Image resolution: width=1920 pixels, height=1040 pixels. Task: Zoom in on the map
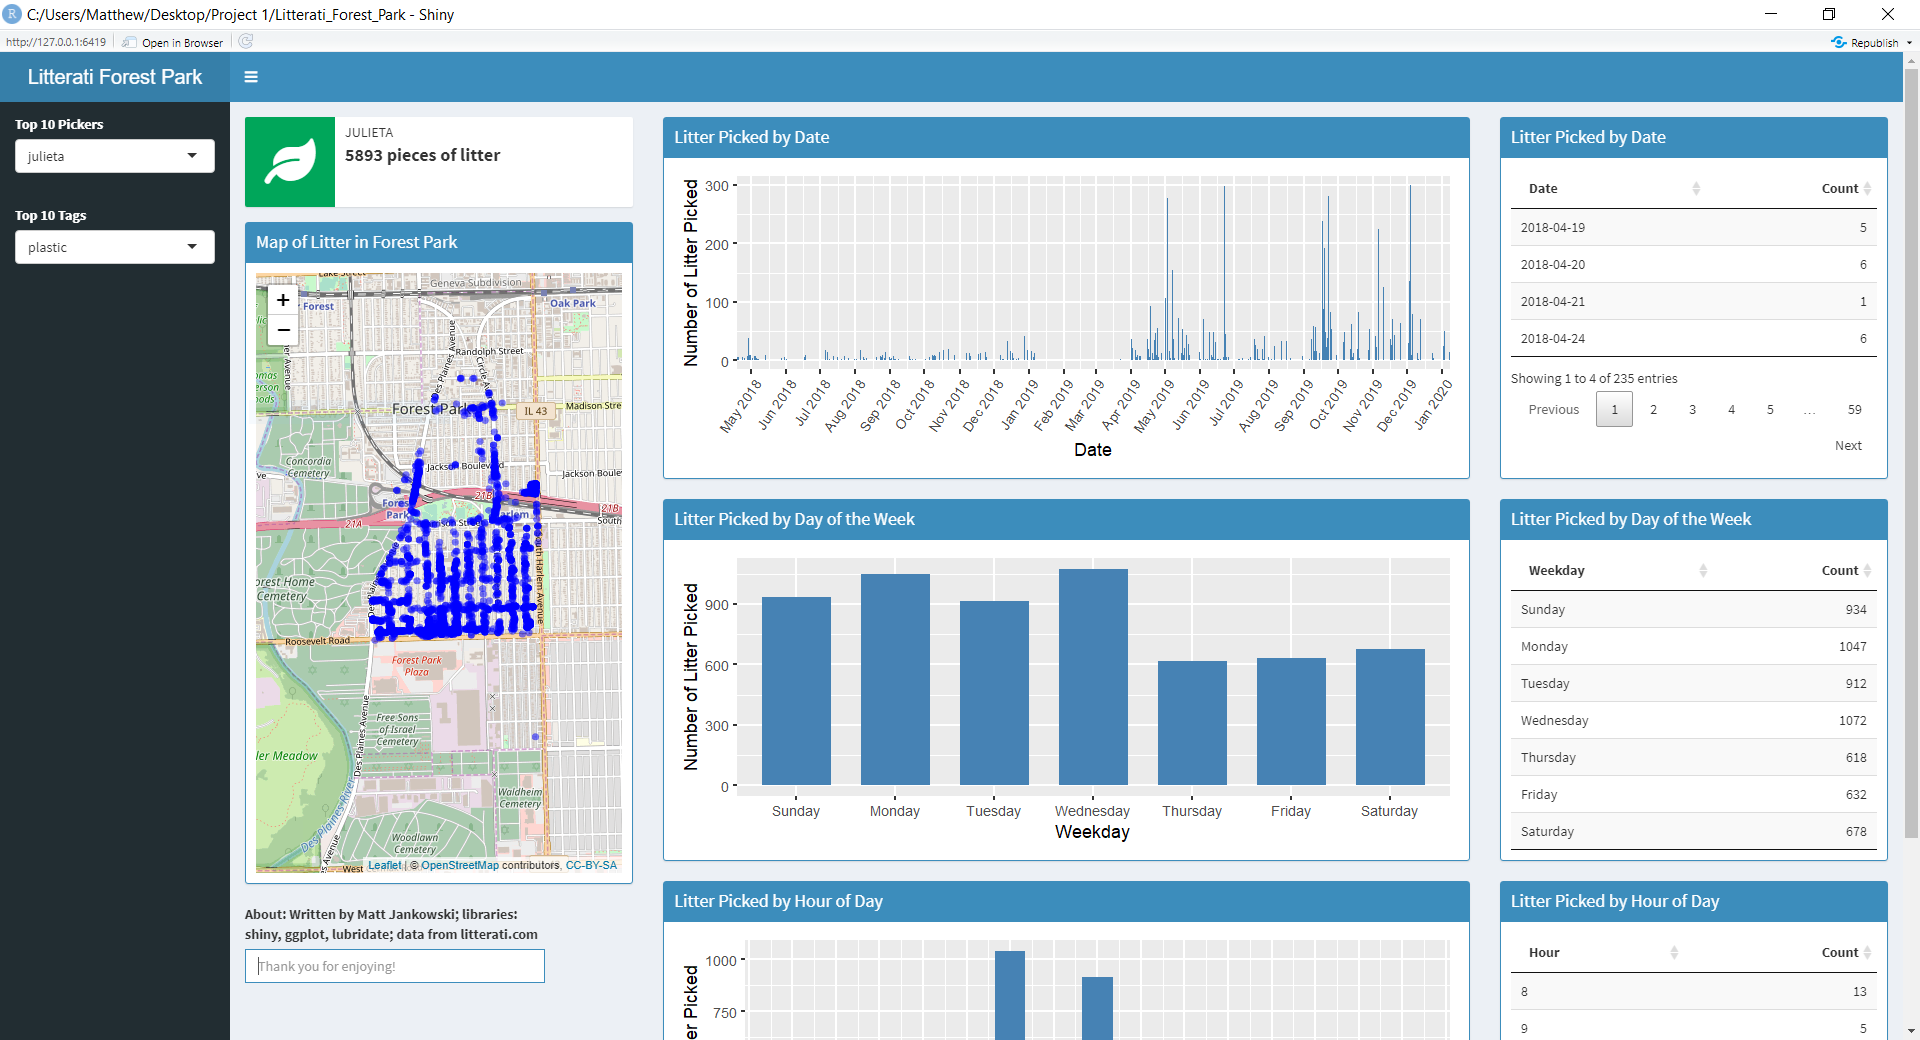click(x=283, y=300)
